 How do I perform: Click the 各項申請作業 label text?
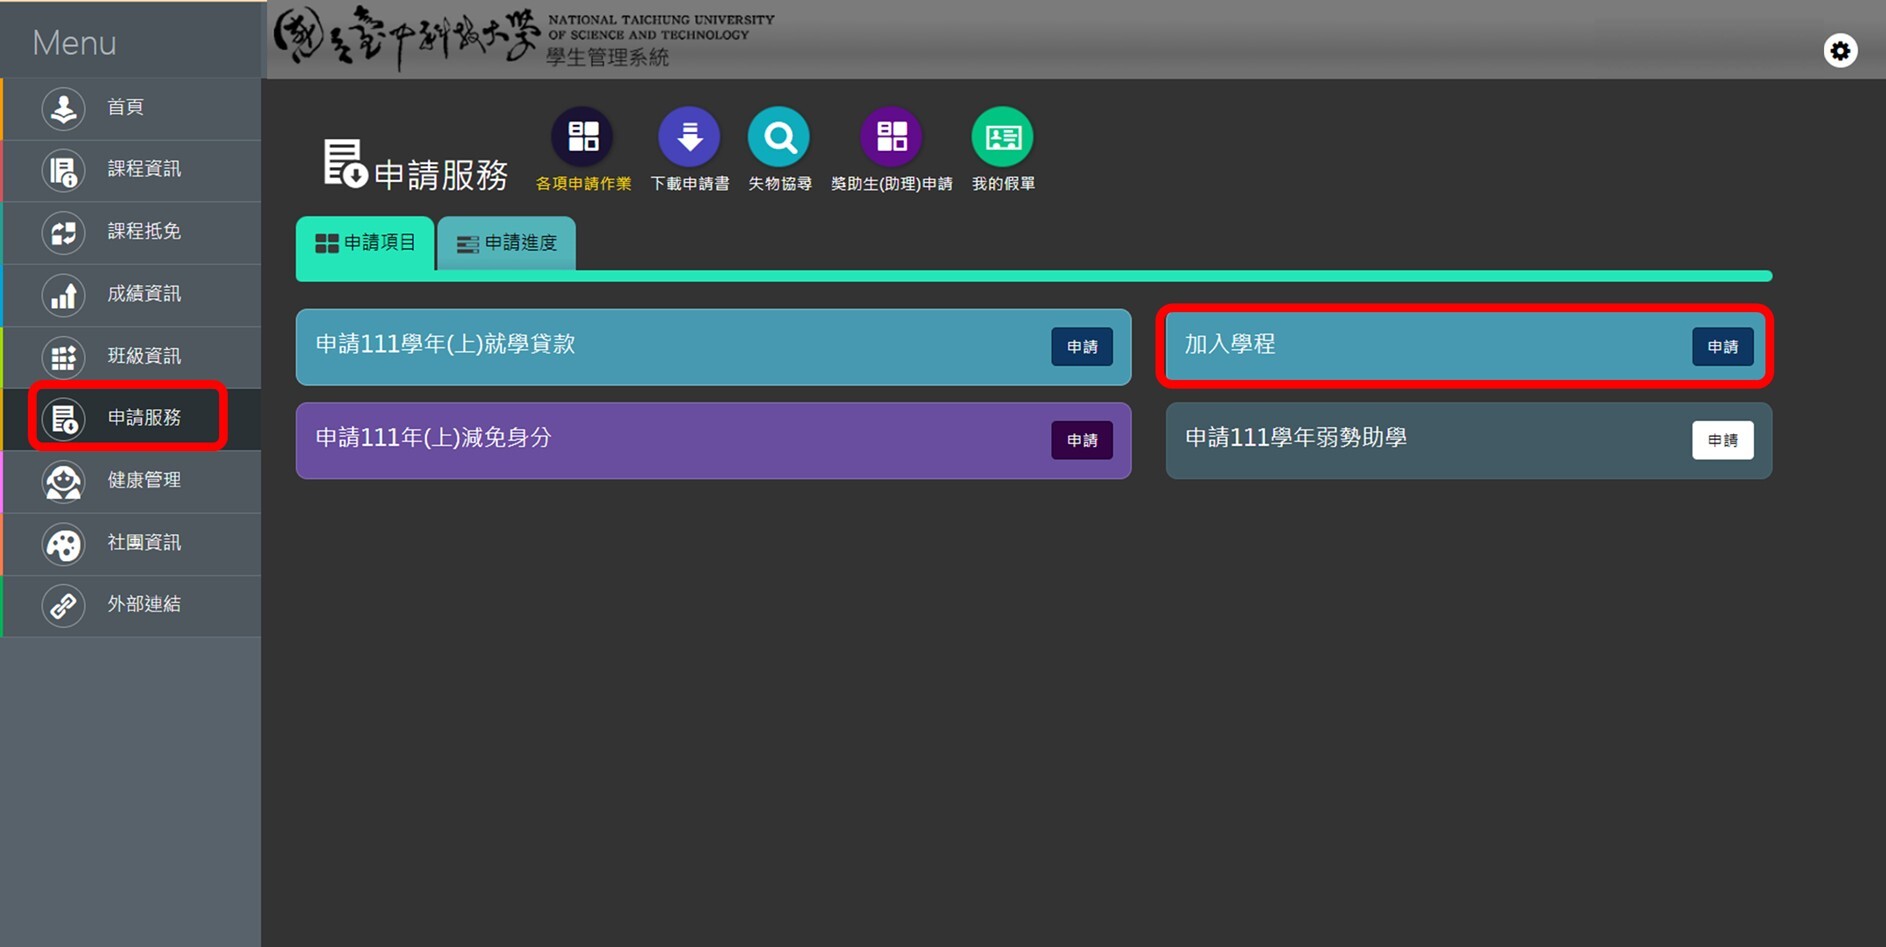pyautogui.click(x=583, y=184)
